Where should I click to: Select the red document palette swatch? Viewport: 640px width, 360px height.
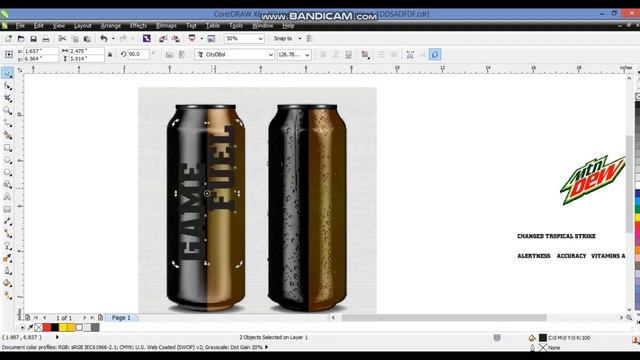(47, 327)
